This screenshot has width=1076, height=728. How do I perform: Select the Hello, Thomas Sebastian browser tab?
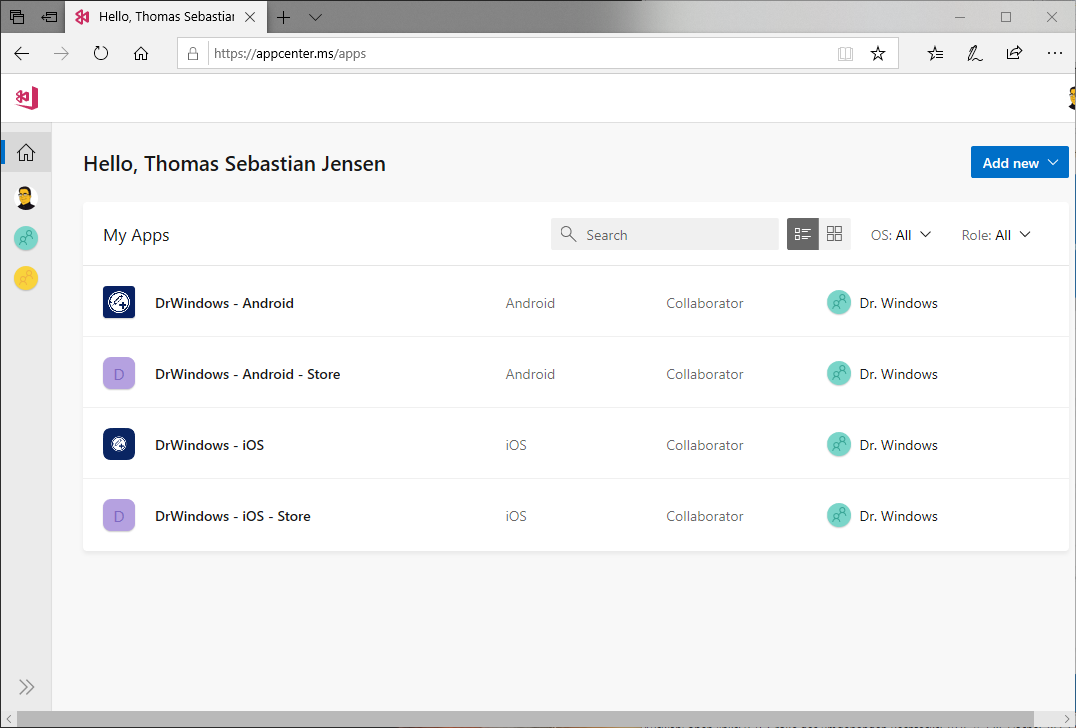pyautogui.click(x=165, y=17)
